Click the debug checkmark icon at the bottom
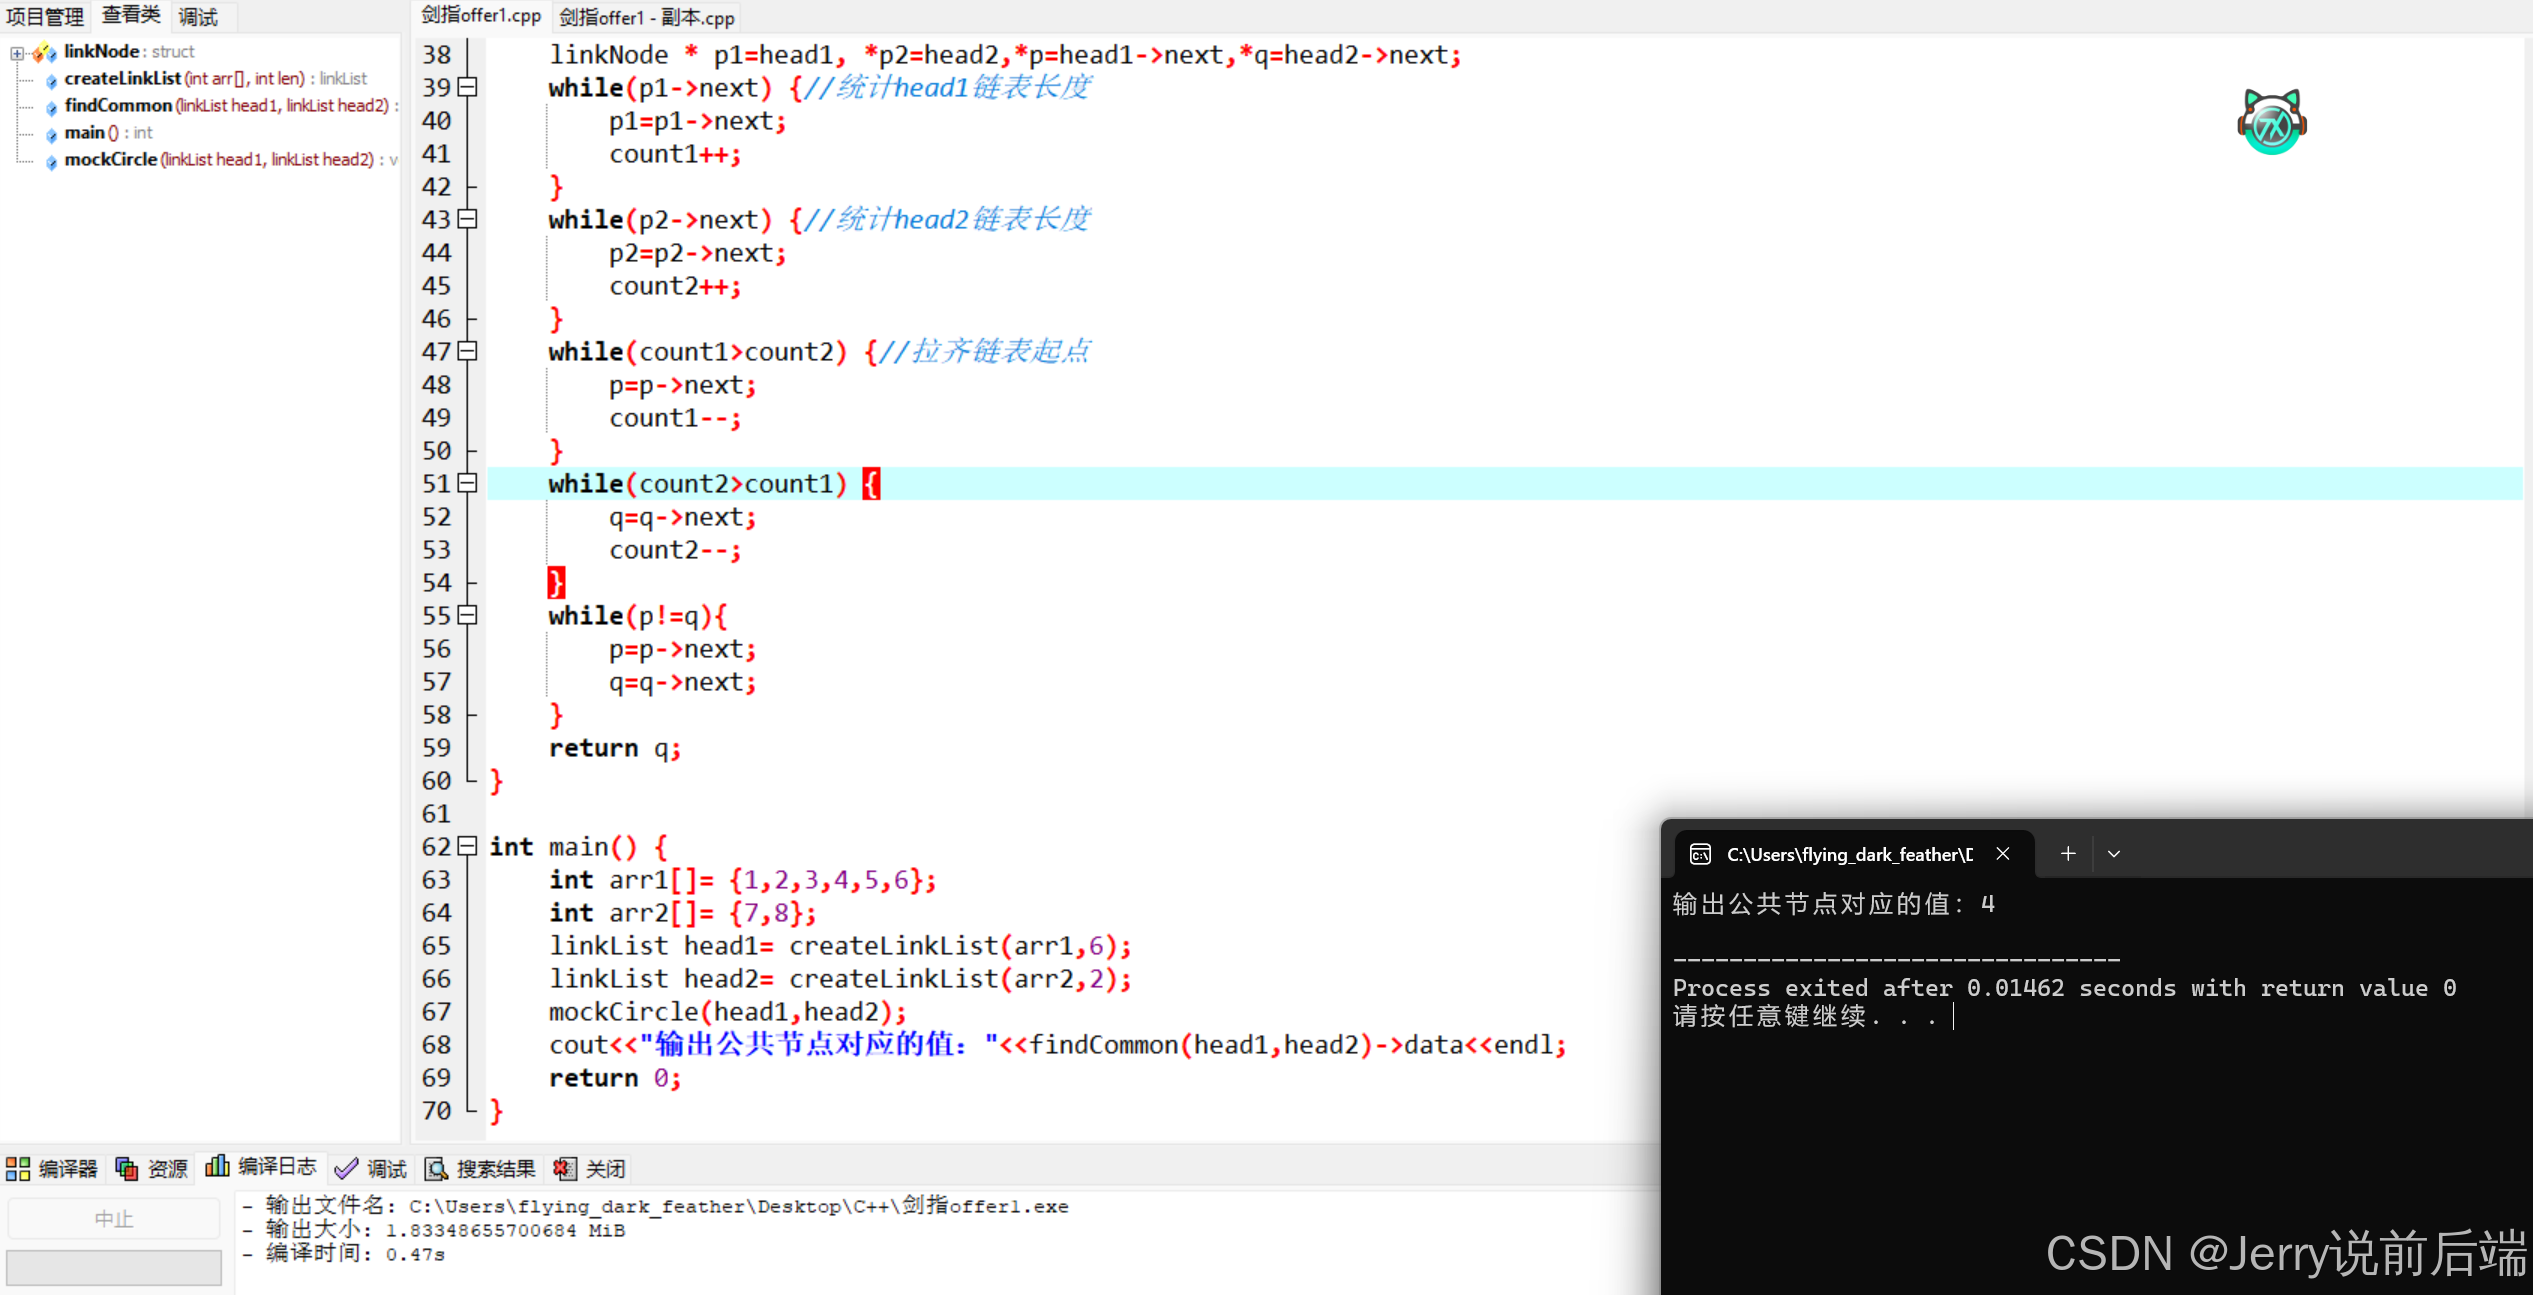The width and height of the screenshot is (2533, 1295). 346,1168
